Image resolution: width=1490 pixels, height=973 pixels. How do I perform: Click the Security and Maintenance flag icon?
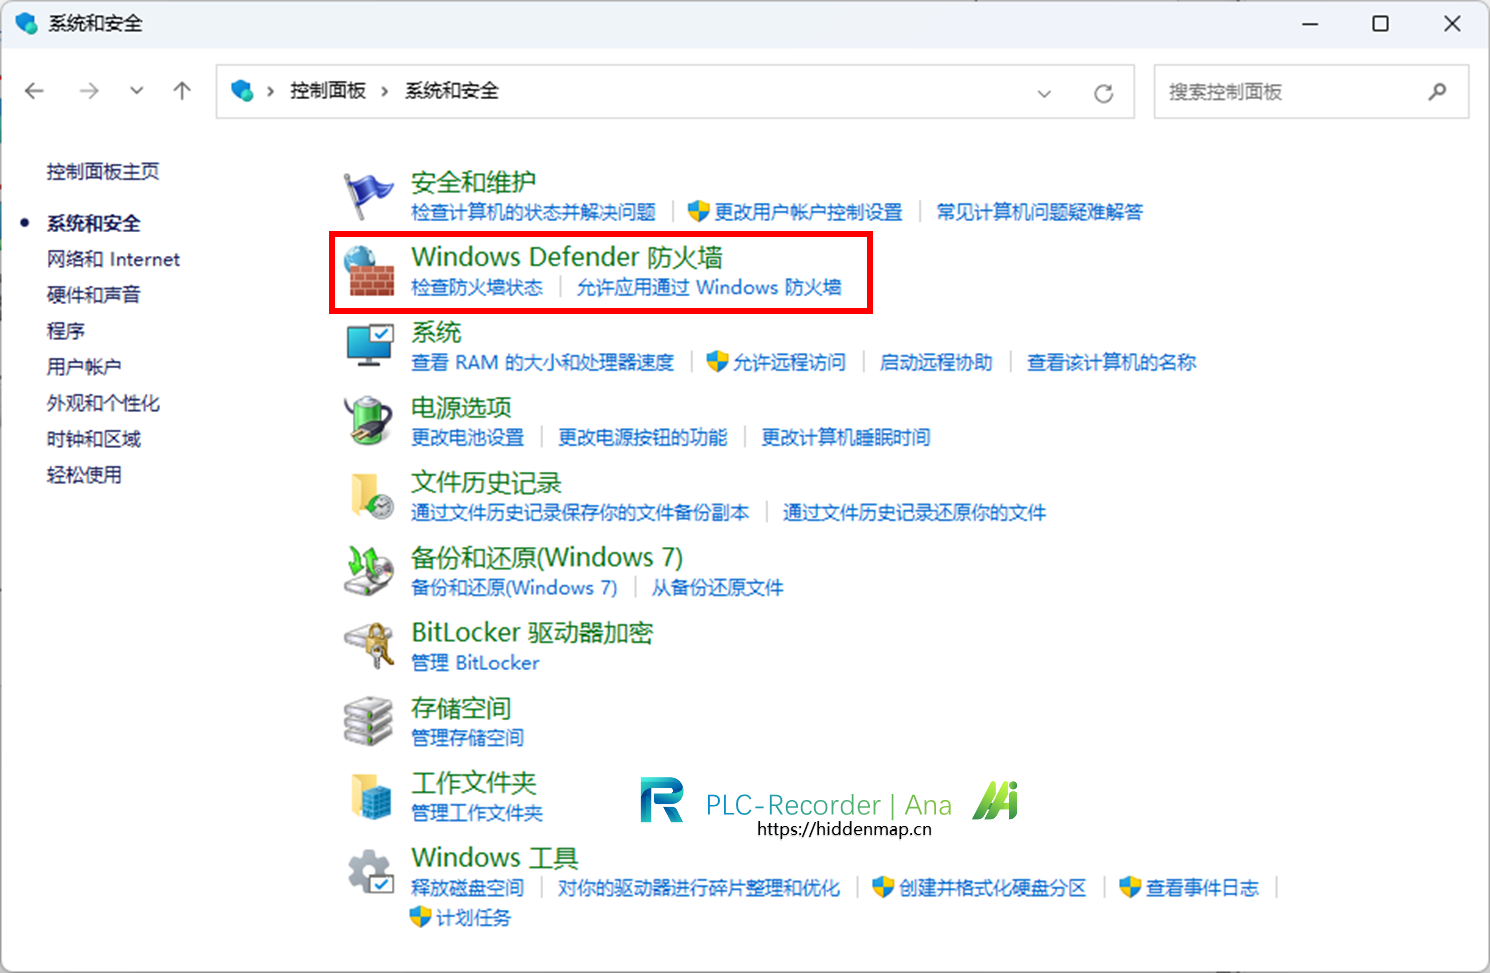[x=369, y=196]
